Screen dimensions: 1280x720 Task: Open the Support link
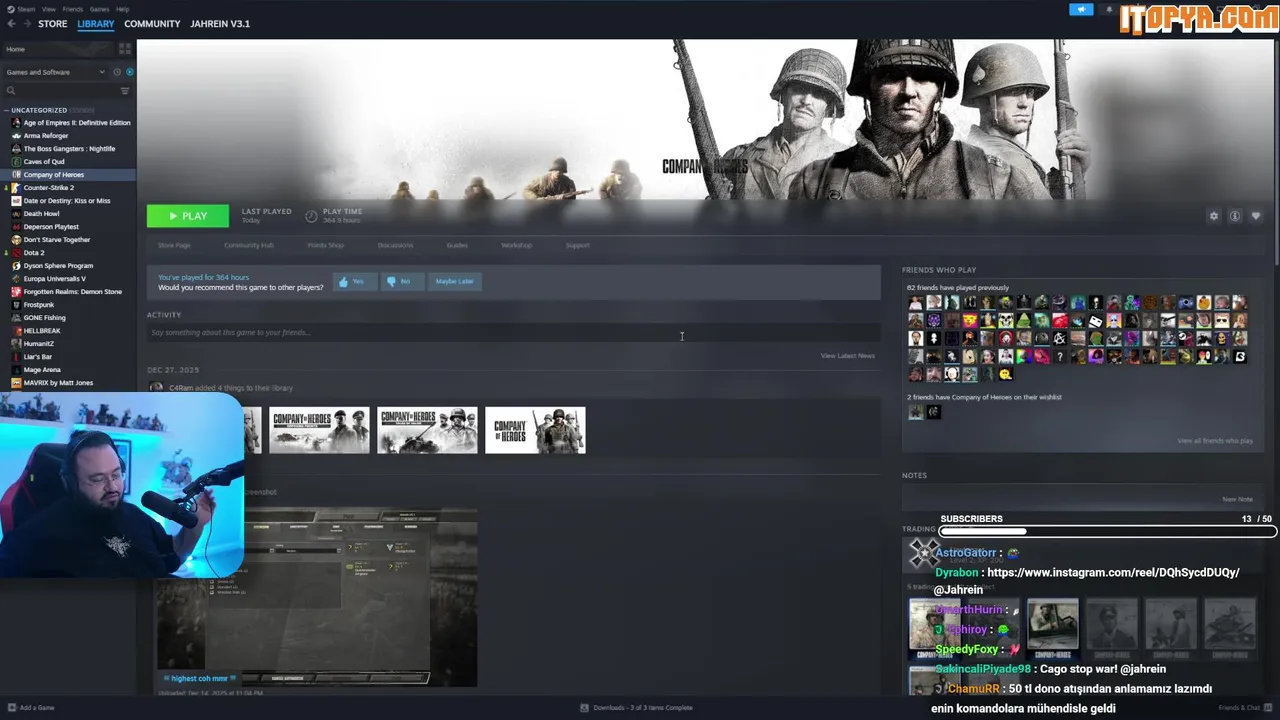pyautogui.click(x=578, y=245)
